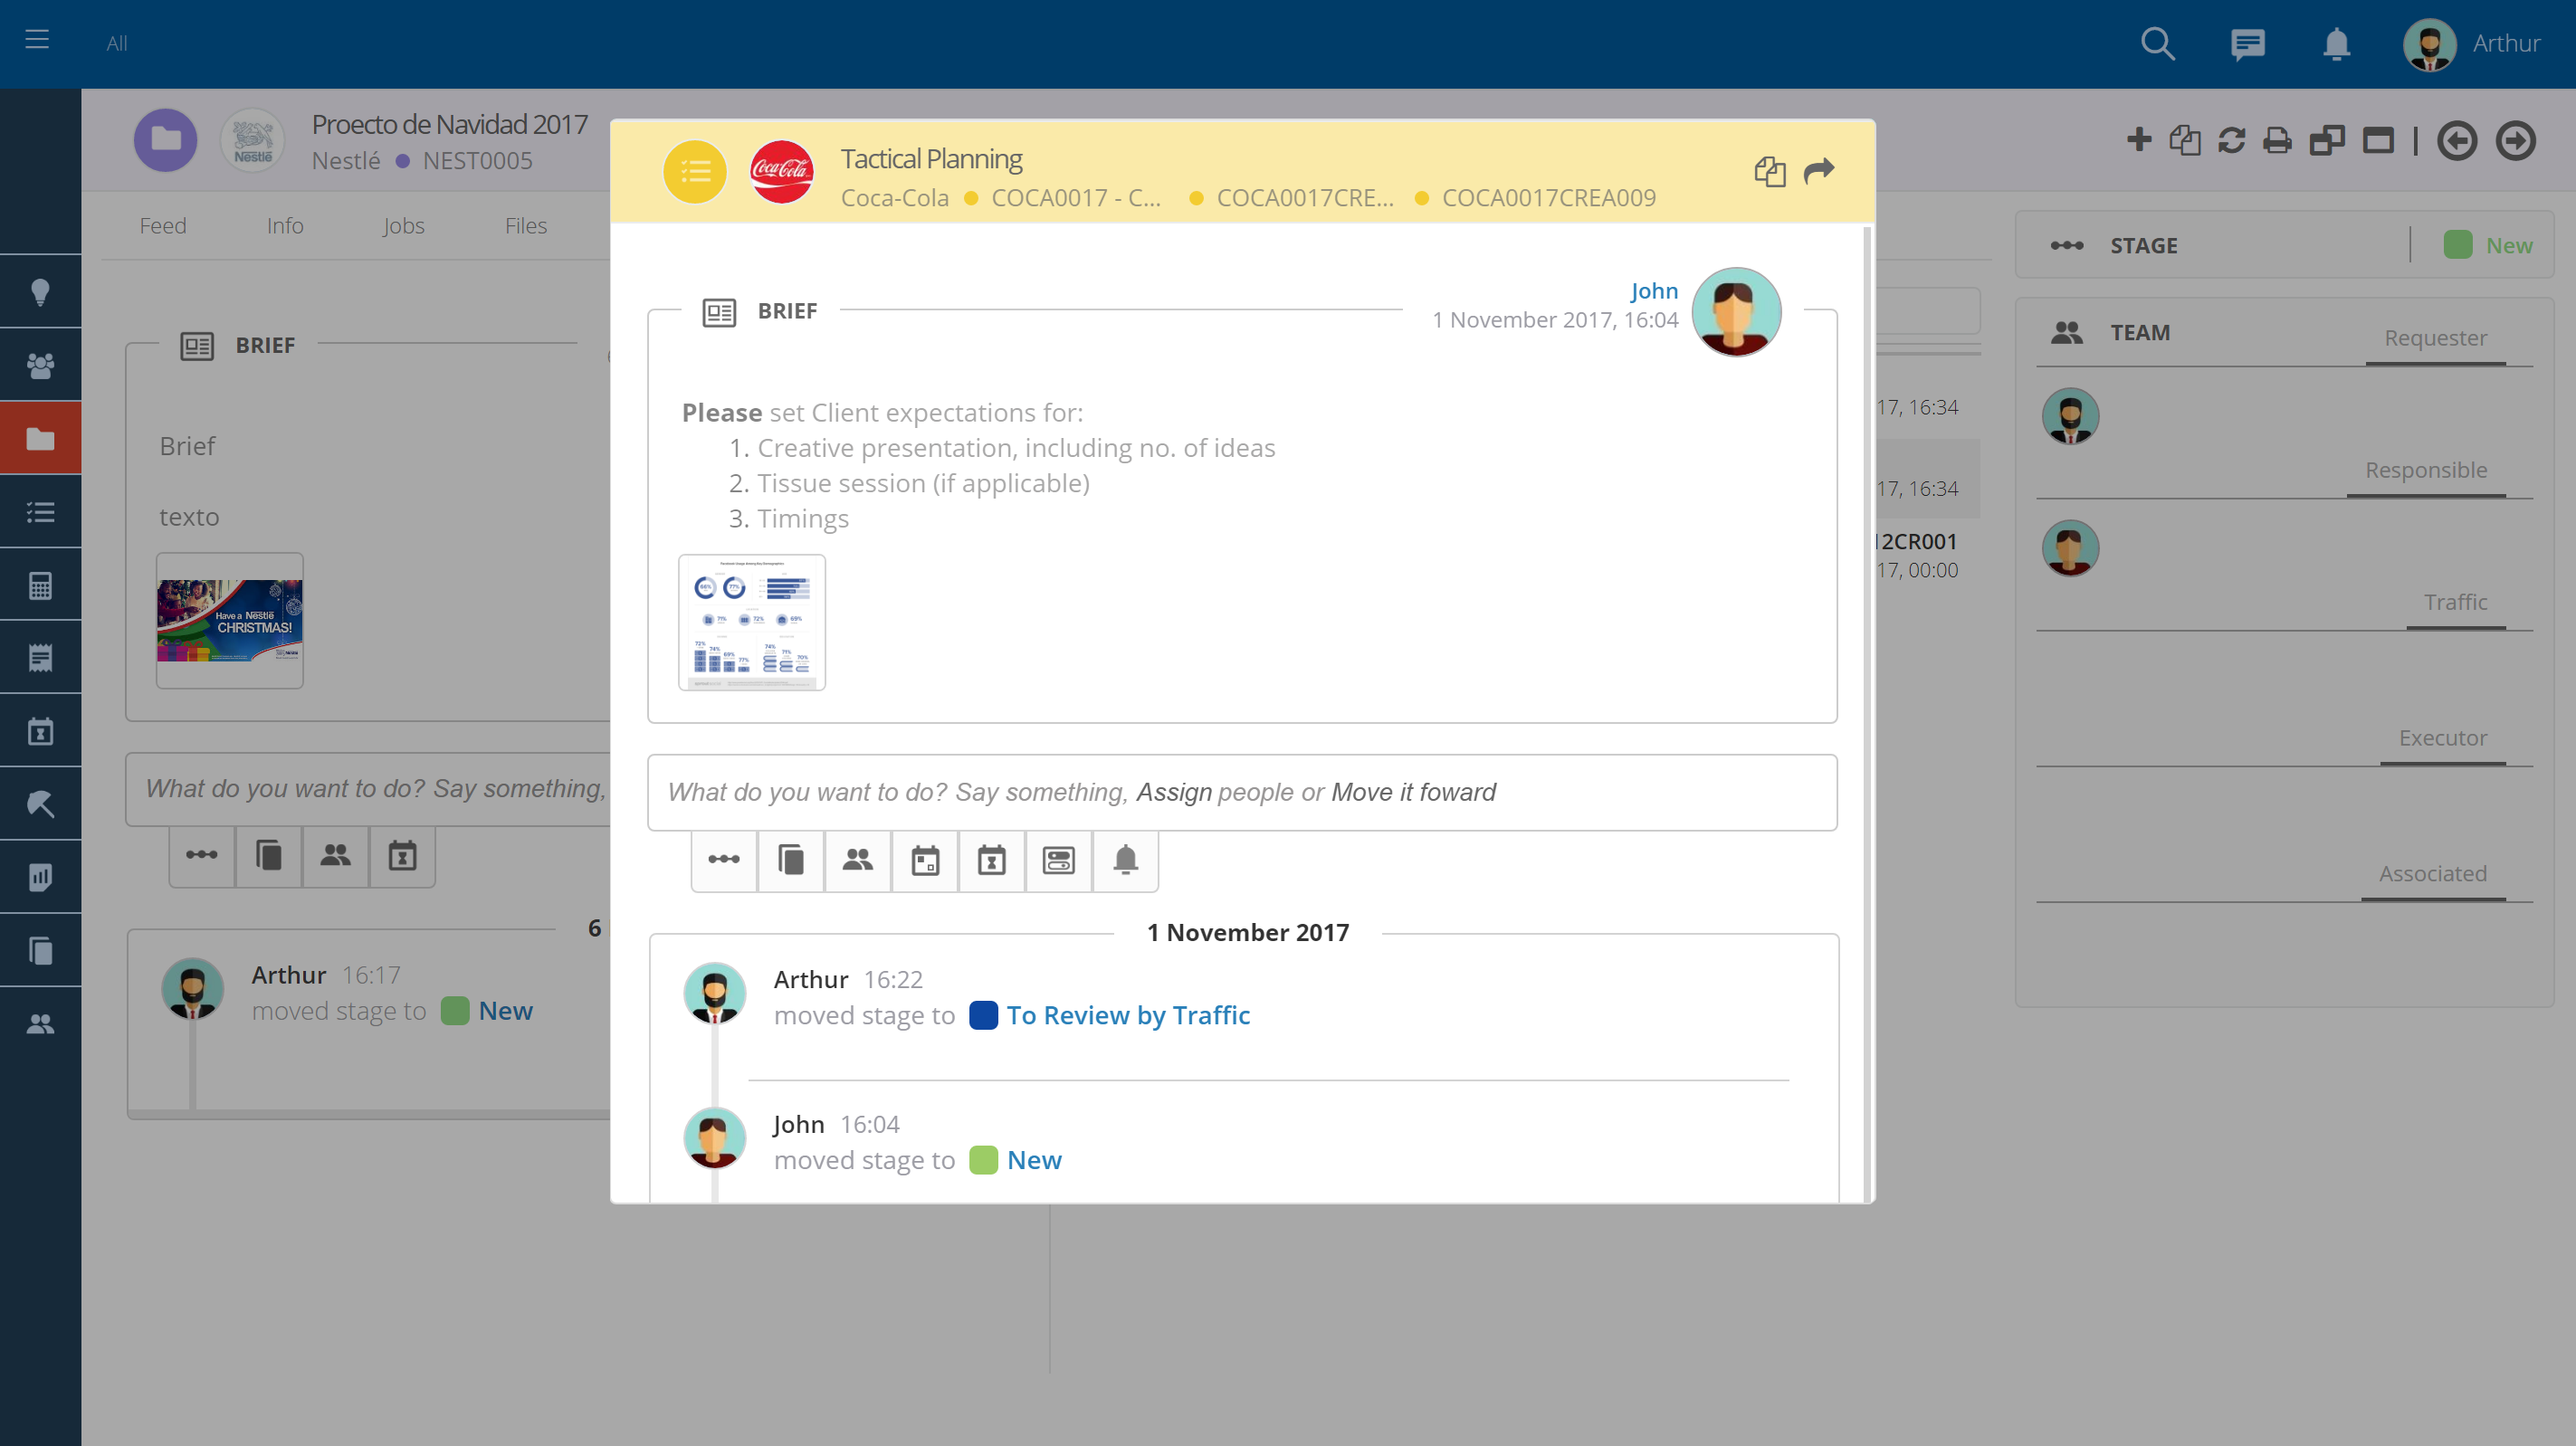Toggle the hamburger menu in the top left

(37, 40)
